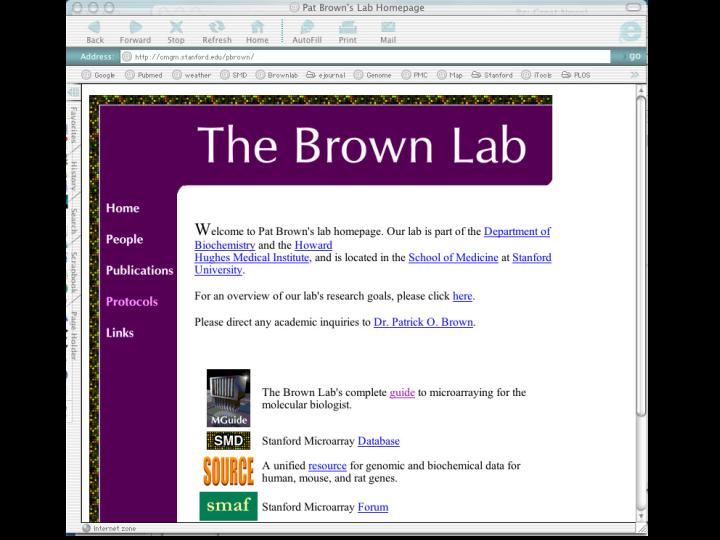Open People in the lab sidebar
This screenshot has width=720, height=540.
pos(124,239)
